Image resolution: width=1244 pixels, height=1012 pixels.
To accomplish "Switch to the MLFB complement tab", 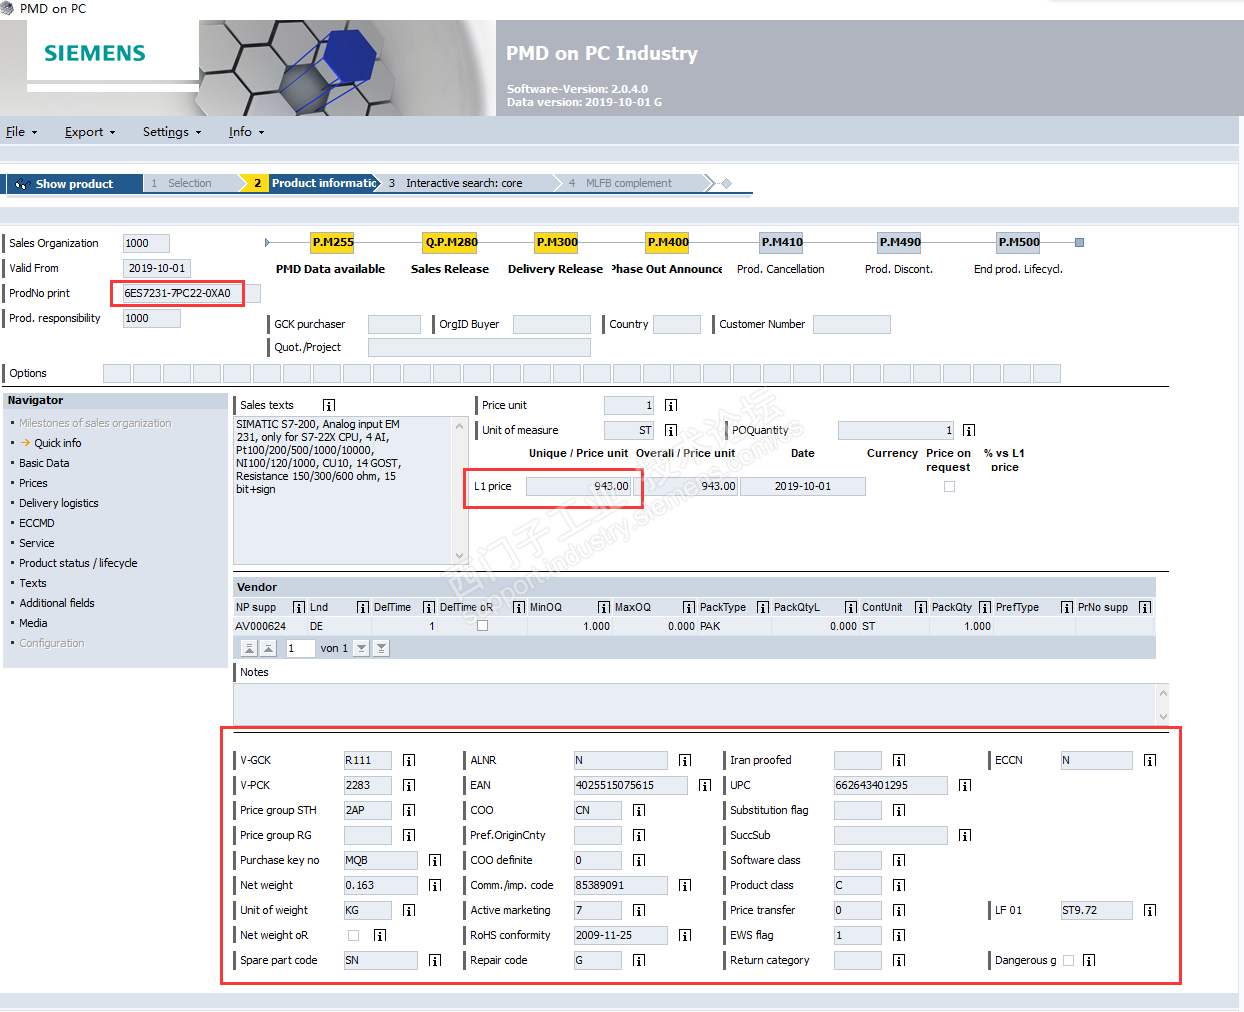I will pyautogui.click(x=629, y=183).
